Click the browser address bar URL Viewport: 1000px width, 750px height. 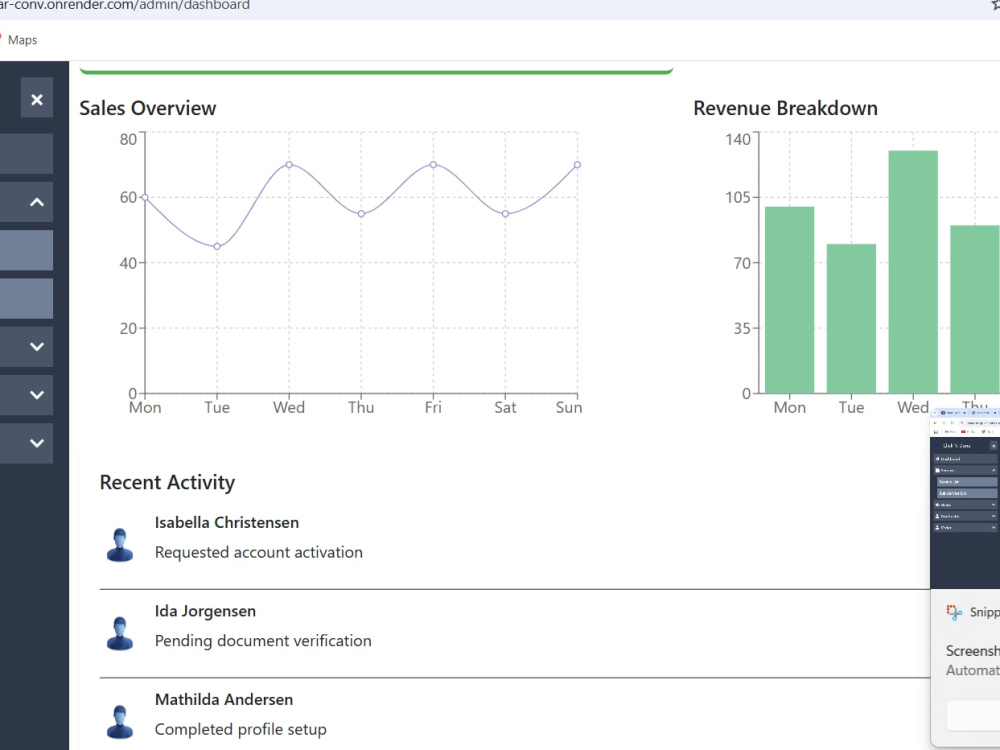[124, 5]
